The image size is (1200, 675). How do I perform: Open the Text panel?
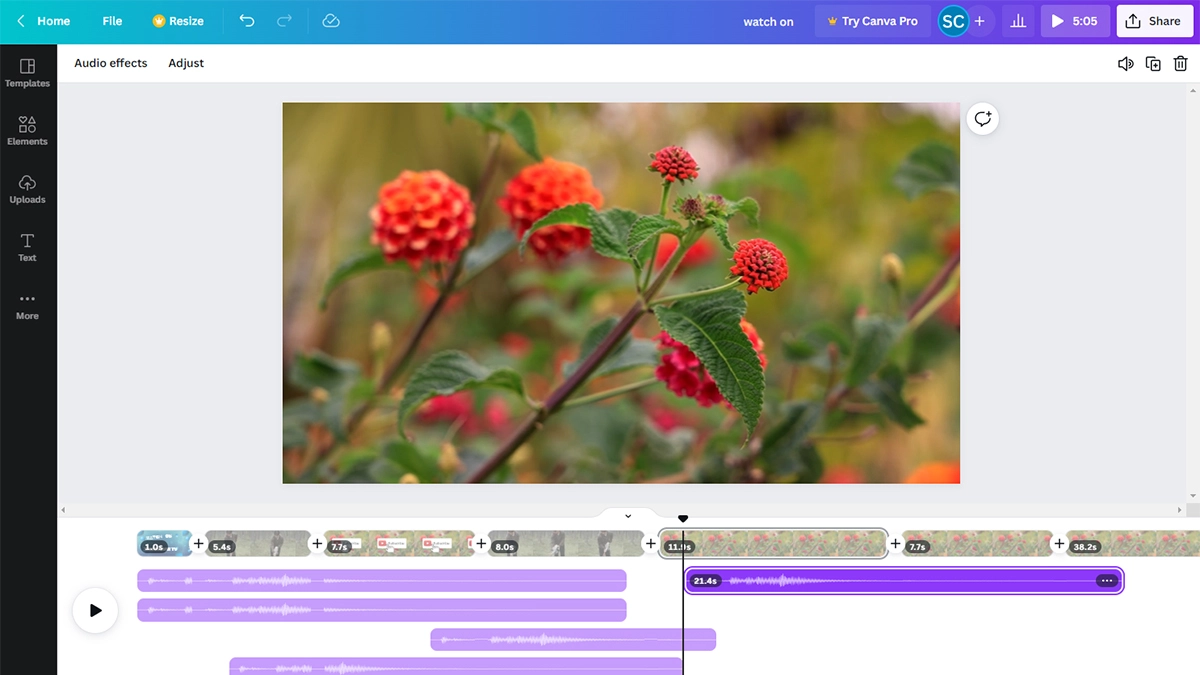tap(27, 245)
